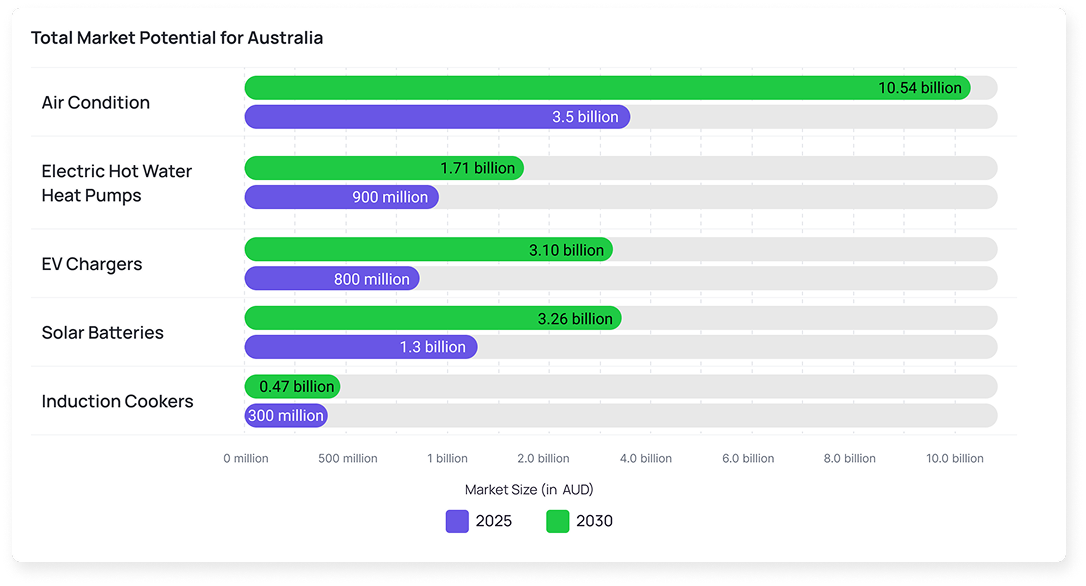1086x586 pixels.
Task: Click the Electric Hot Water Heat Pumps label
Action: 116,183
